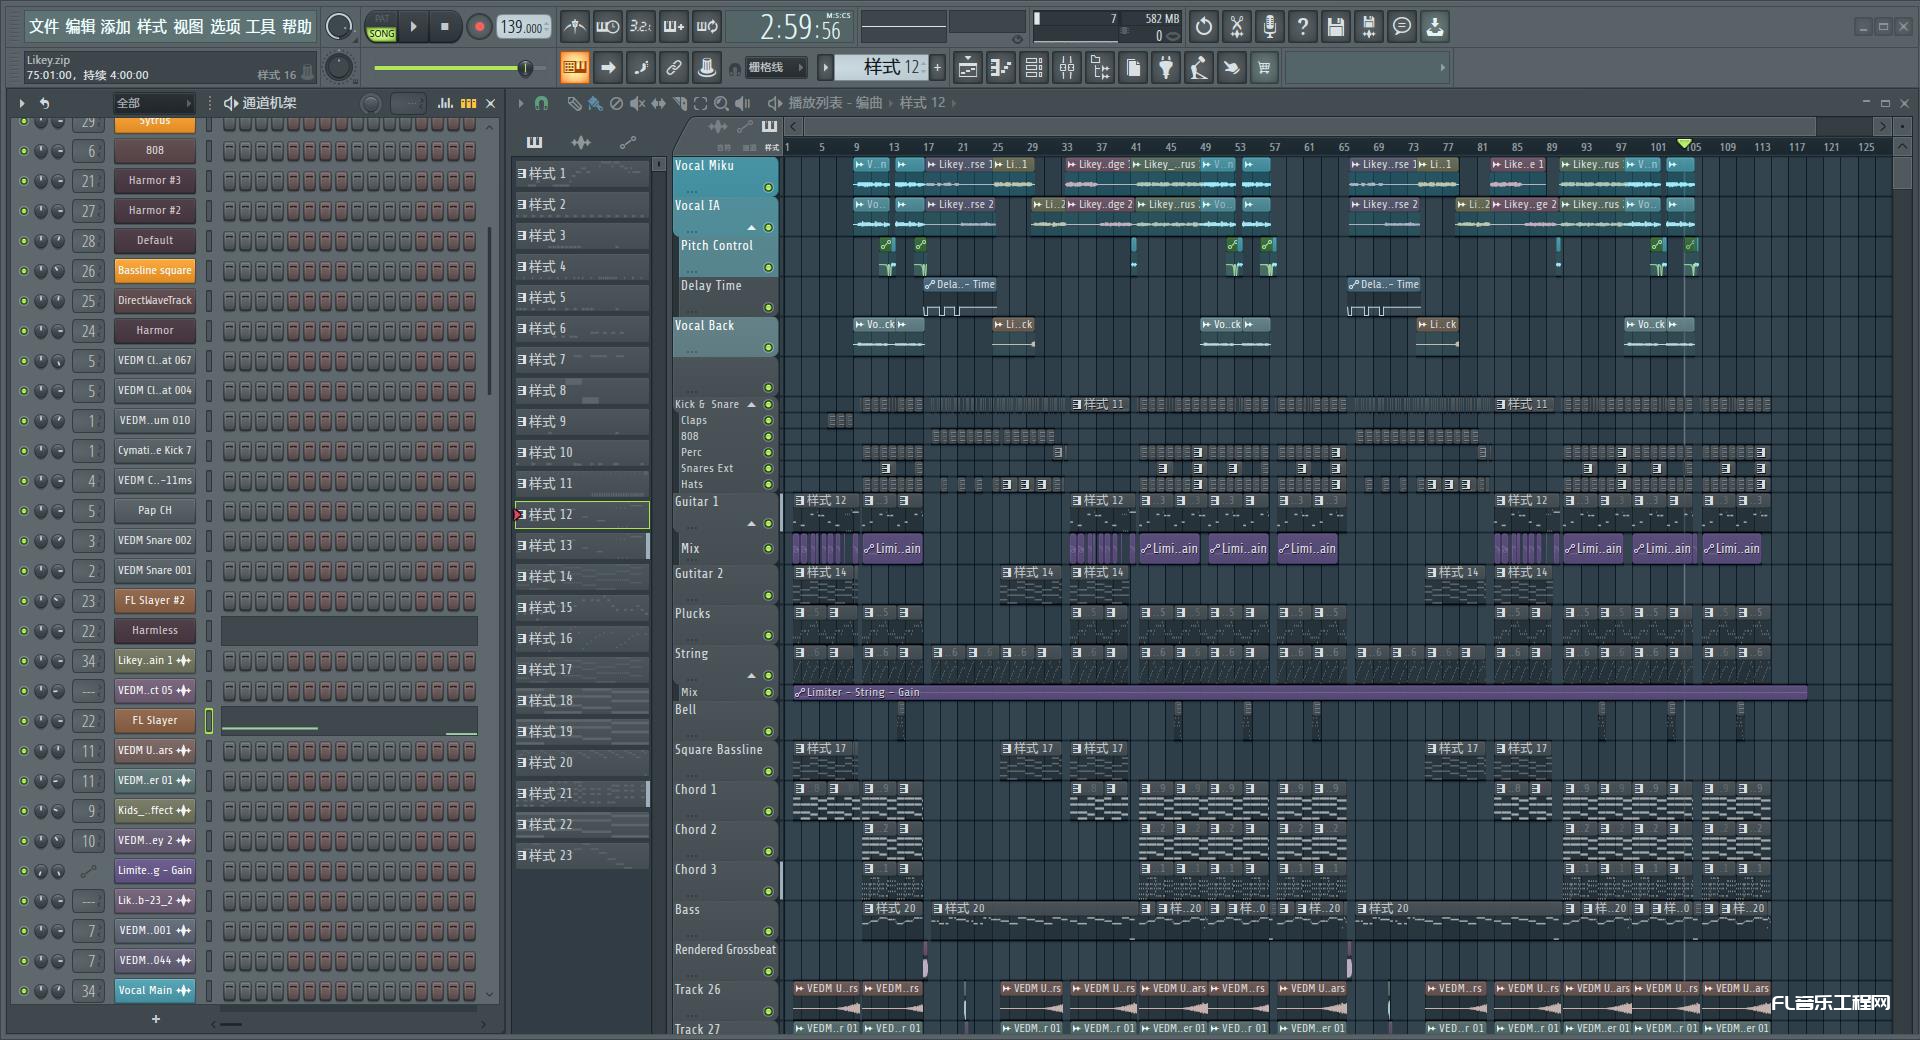Open the piano roll view icon
Viewport: 1920px width, 1040px height.
click(1000, 68)
